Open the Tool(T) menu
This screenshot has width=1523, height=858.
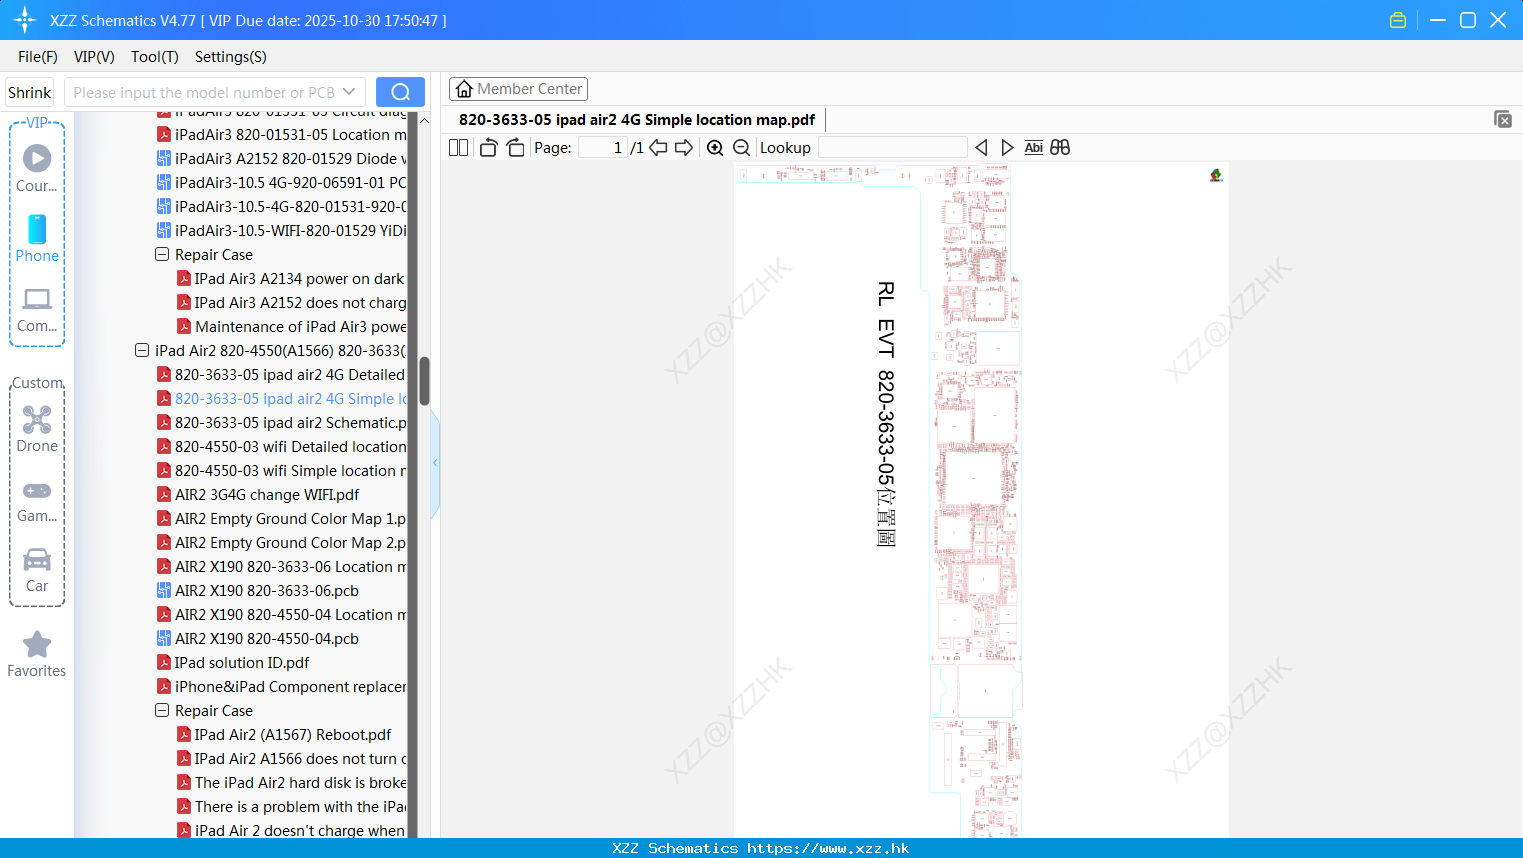[x=155, y=57]
